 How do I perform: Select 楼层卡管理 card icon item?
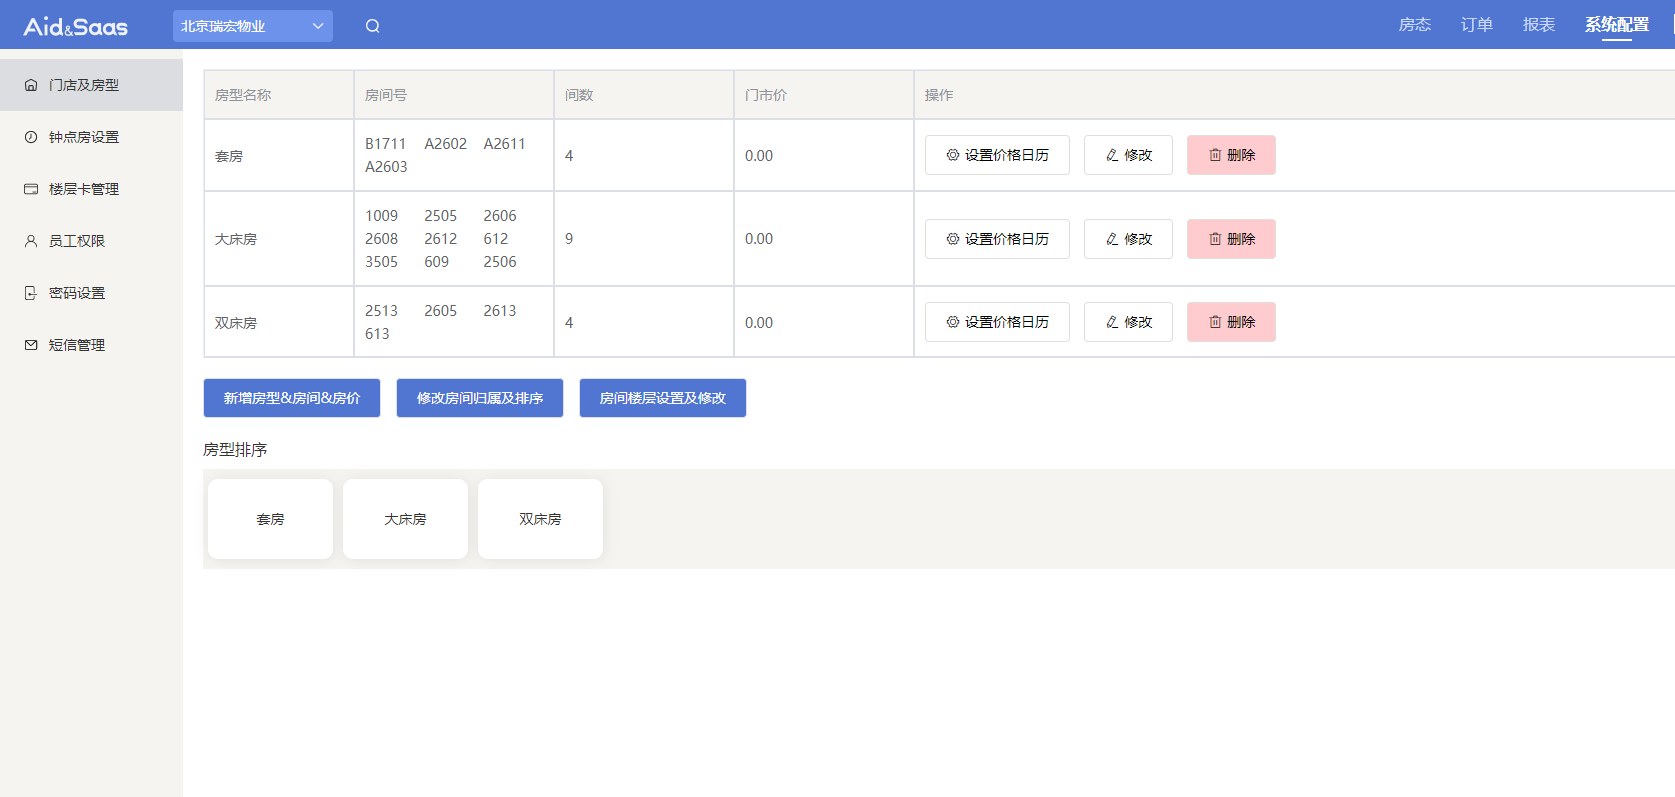(x=84, y=189)
